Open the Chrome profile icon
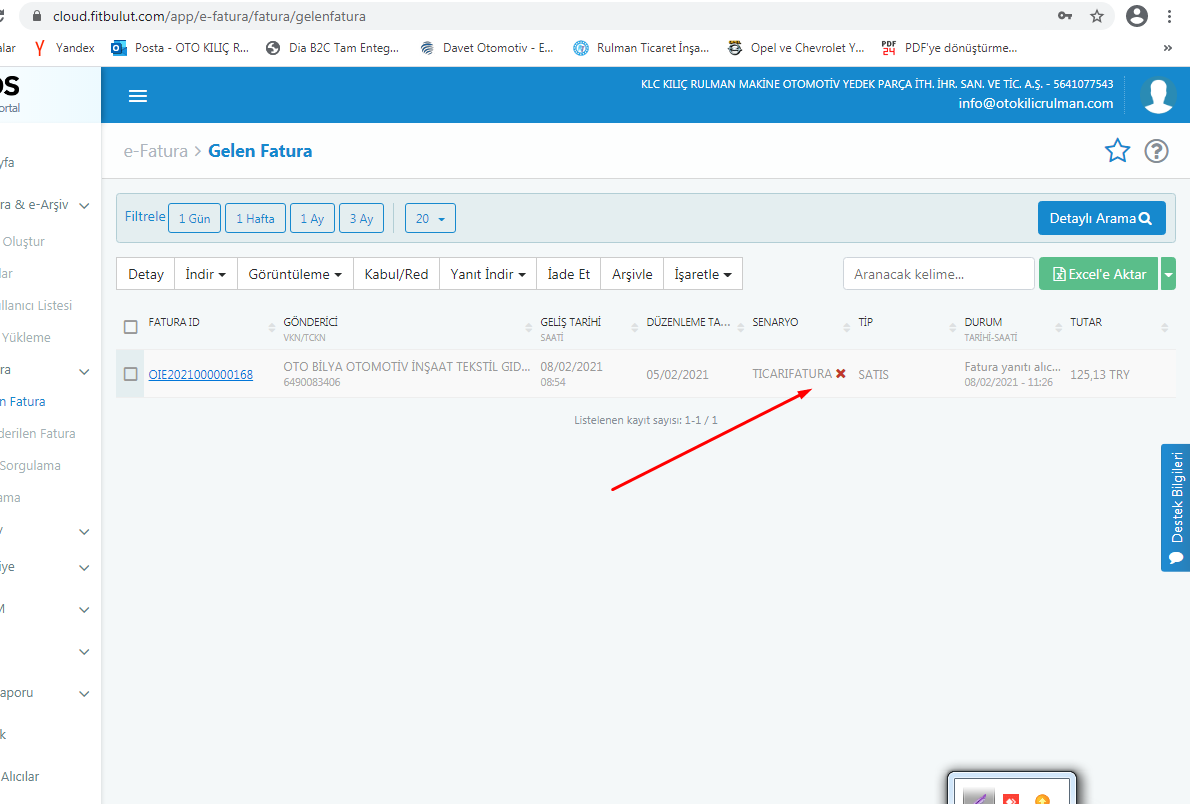The width and height of the screenshot is (1190, 804). click(x=1136, y=16)
